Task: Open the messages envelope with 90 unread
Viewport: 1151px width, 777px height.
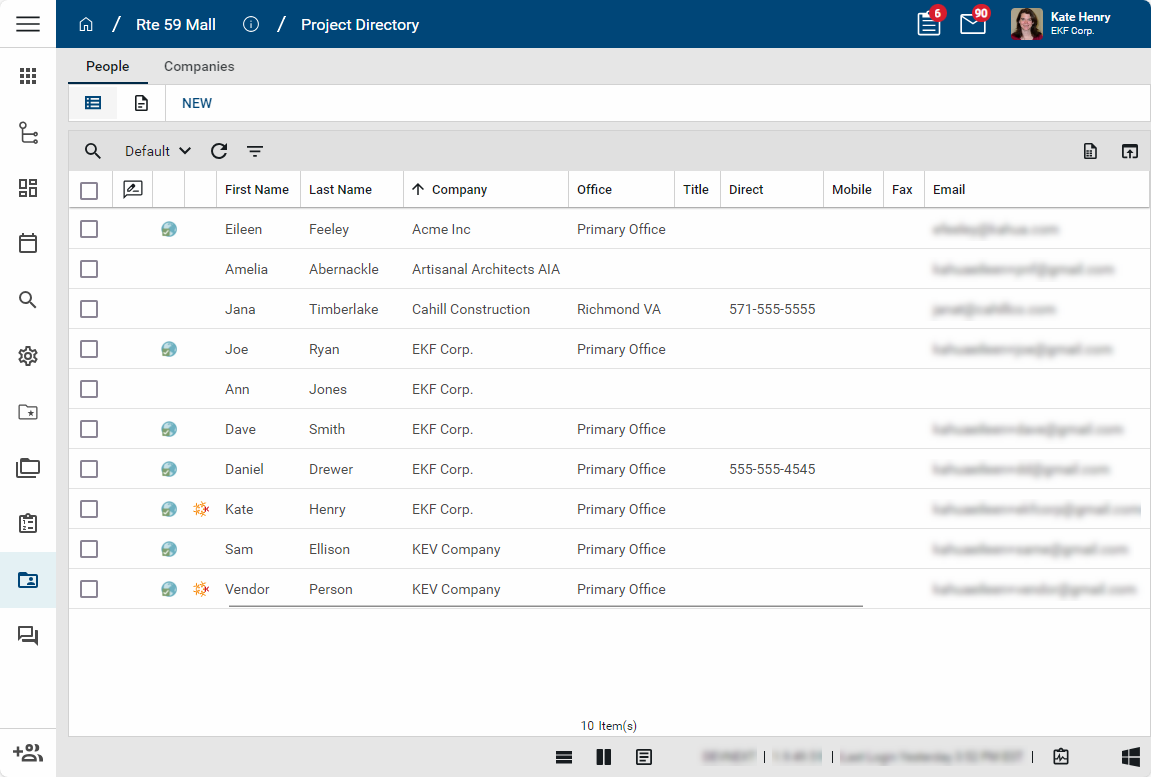Action: tap(972, 24)
